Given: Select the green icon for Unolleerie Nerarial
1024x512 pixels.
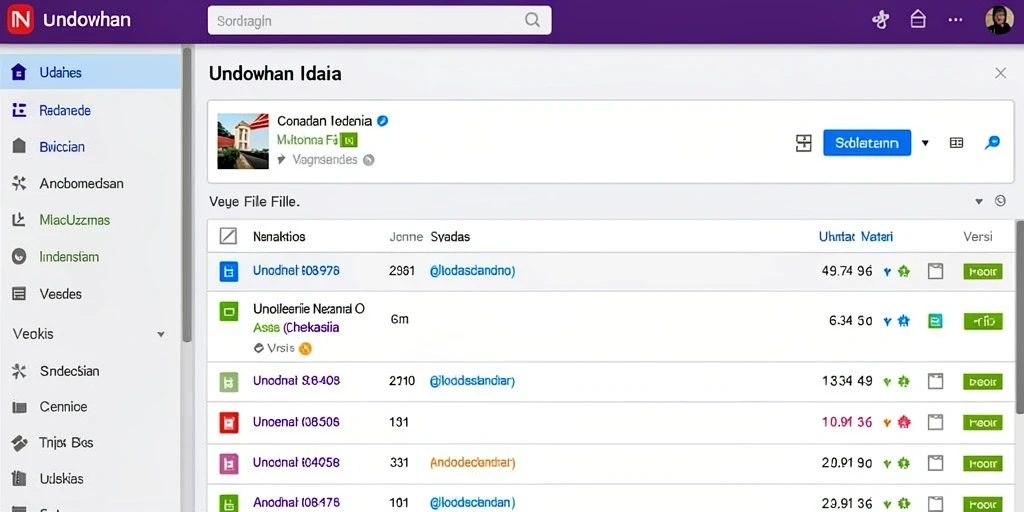Looking at the screenshot, I should [x=229, y=313].
